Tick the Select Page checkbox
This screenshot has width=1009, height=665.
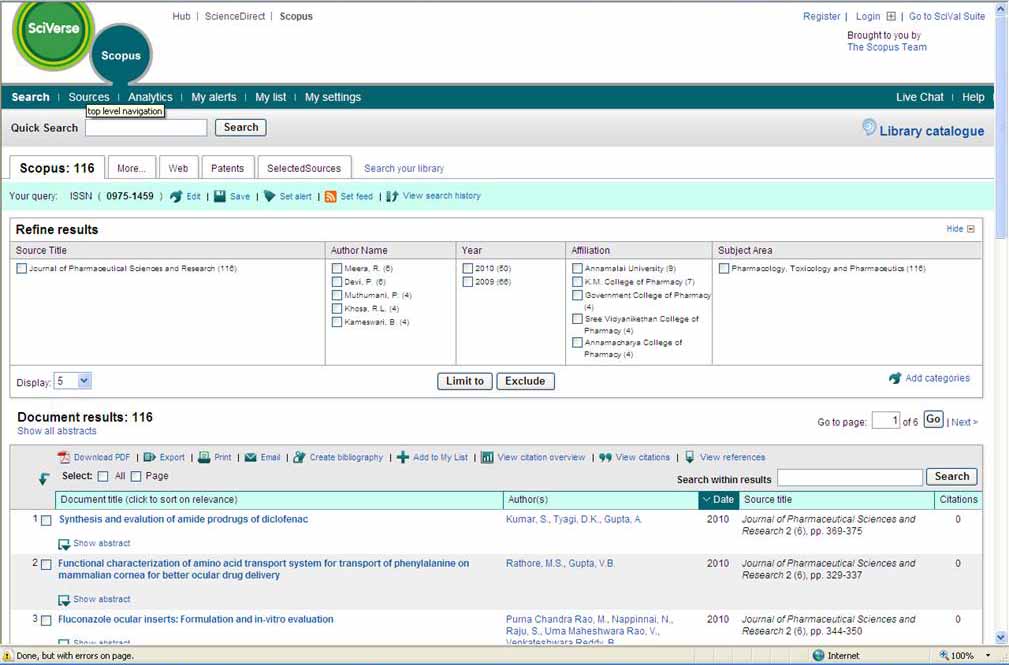[x=136, y=476]
